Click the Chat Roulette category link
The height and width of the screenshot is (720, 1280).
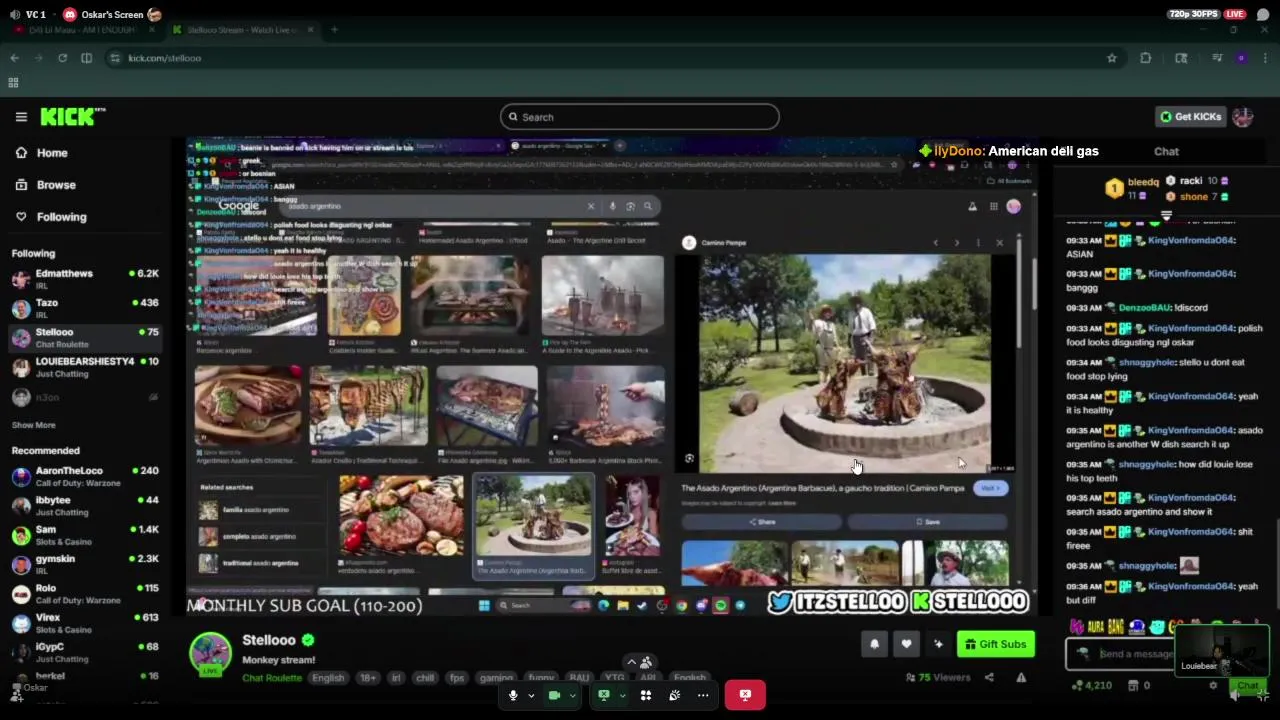click(x=271, y=678)
